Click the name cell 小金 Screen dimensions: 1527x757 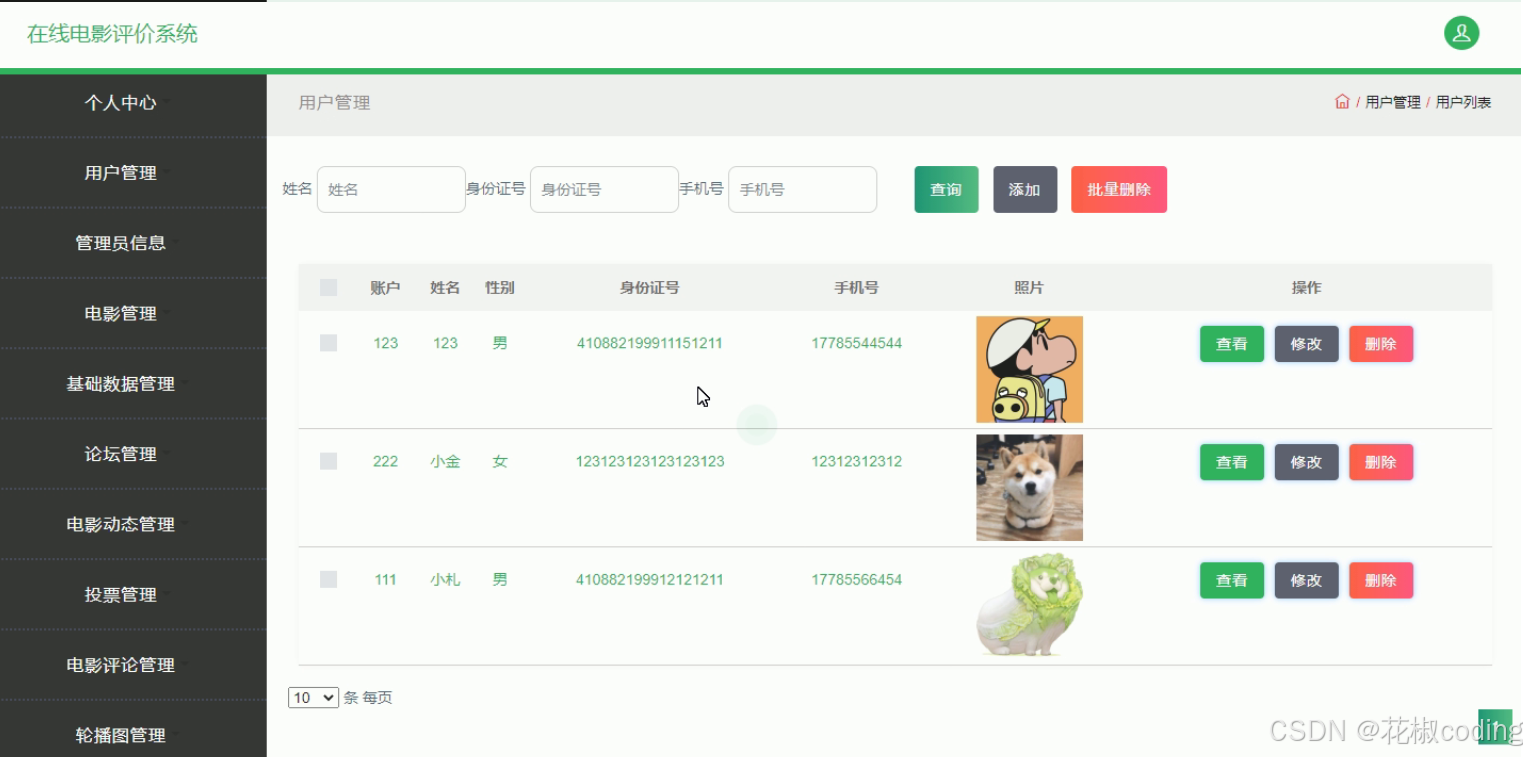click(x=445, y=461)
